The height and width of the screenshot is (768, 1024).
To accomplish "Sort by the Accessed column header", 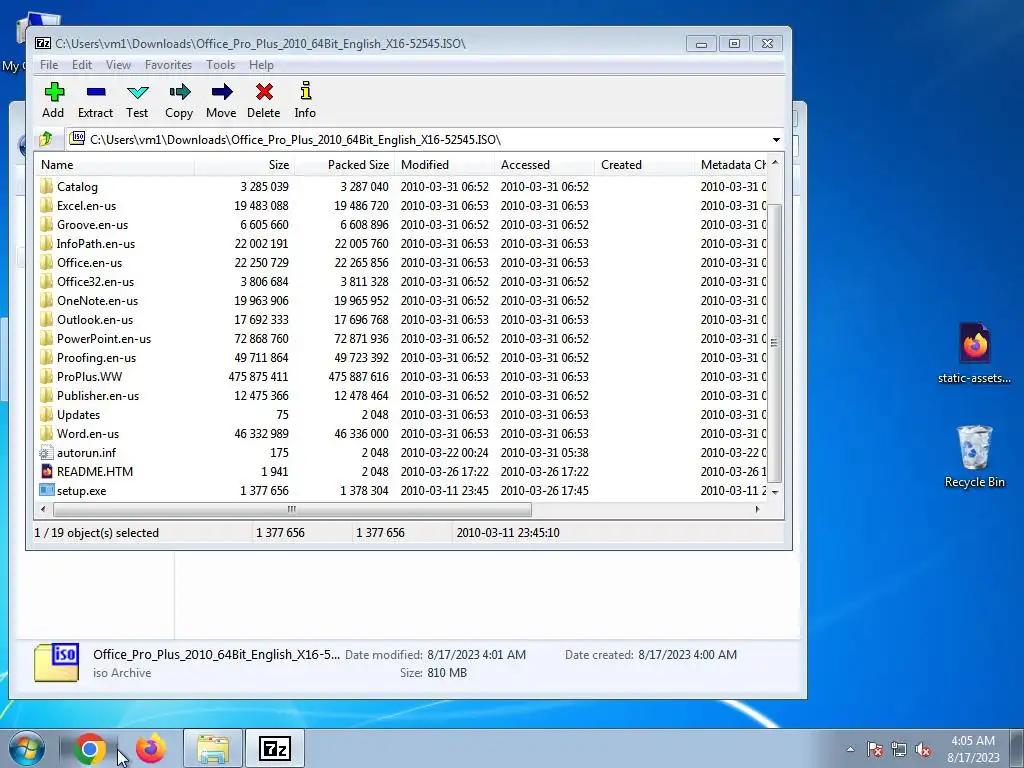I will tap(545, 165).
